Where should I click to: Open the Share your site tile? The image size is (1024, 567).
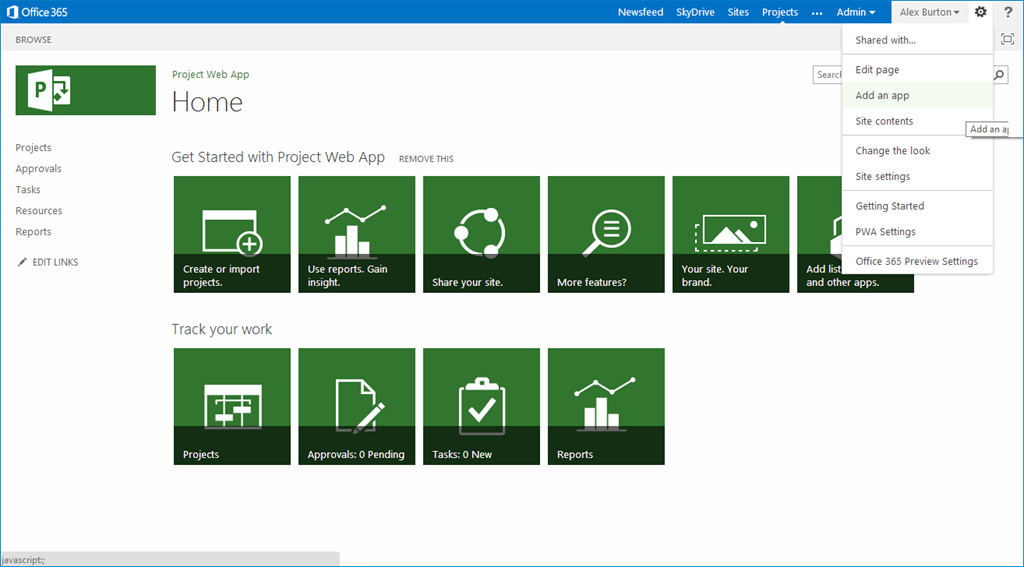[x=481, y=235]
